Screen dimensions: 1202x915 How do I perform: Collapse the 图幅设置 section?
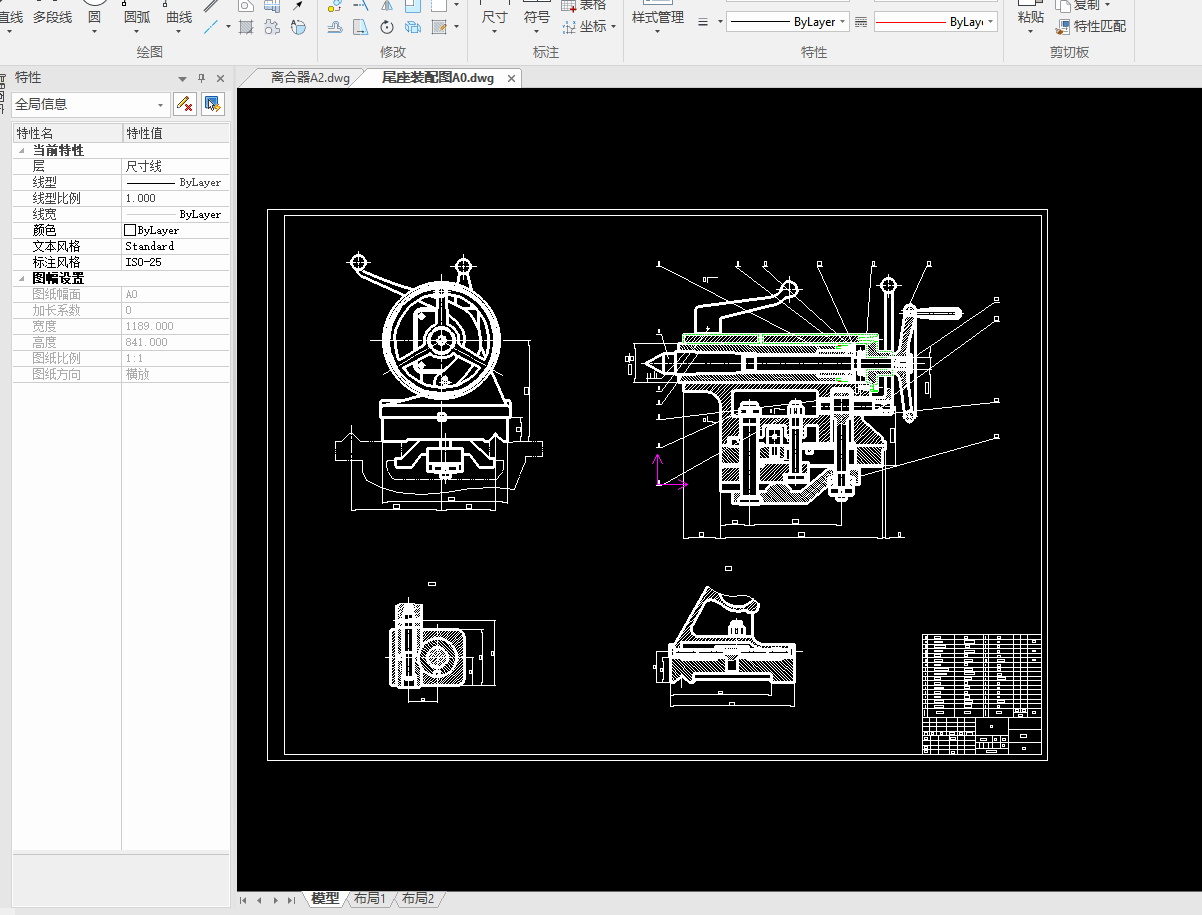coord(22,279)
